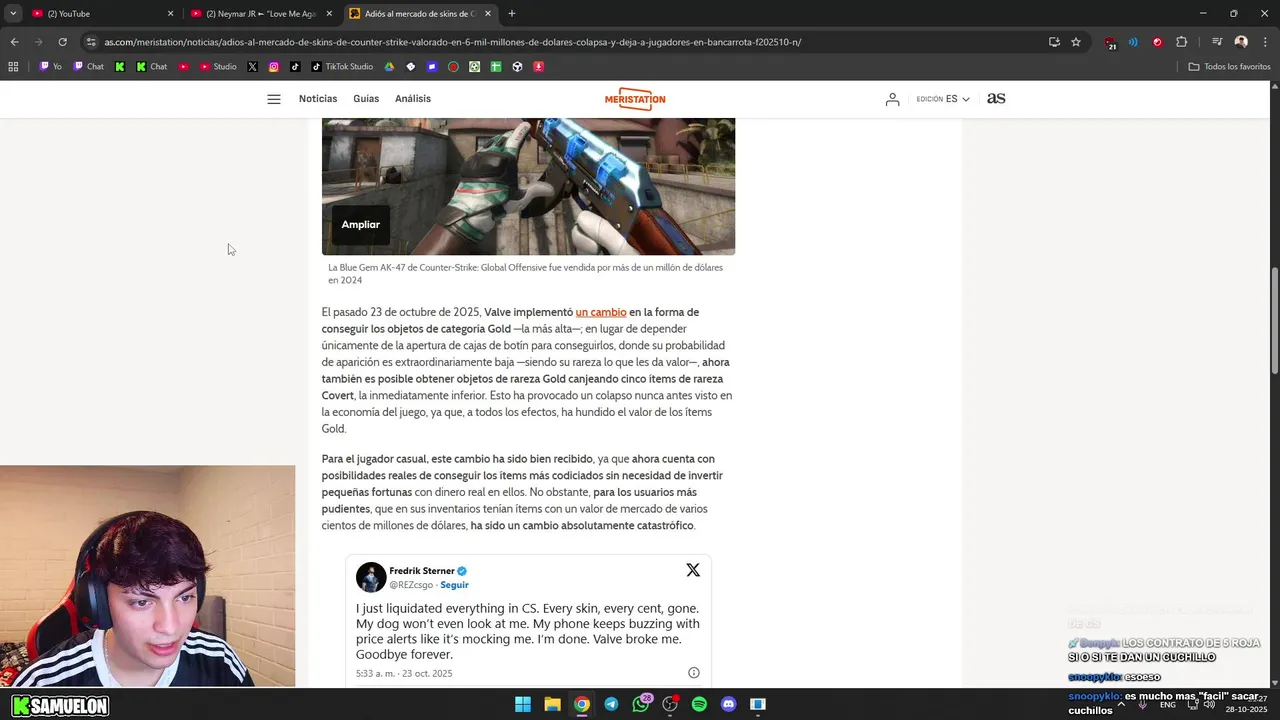Image resolution: width=1280 pixels, height=720 pixels.
Task: Open Spotify from the taskbar
Action: 699,704
